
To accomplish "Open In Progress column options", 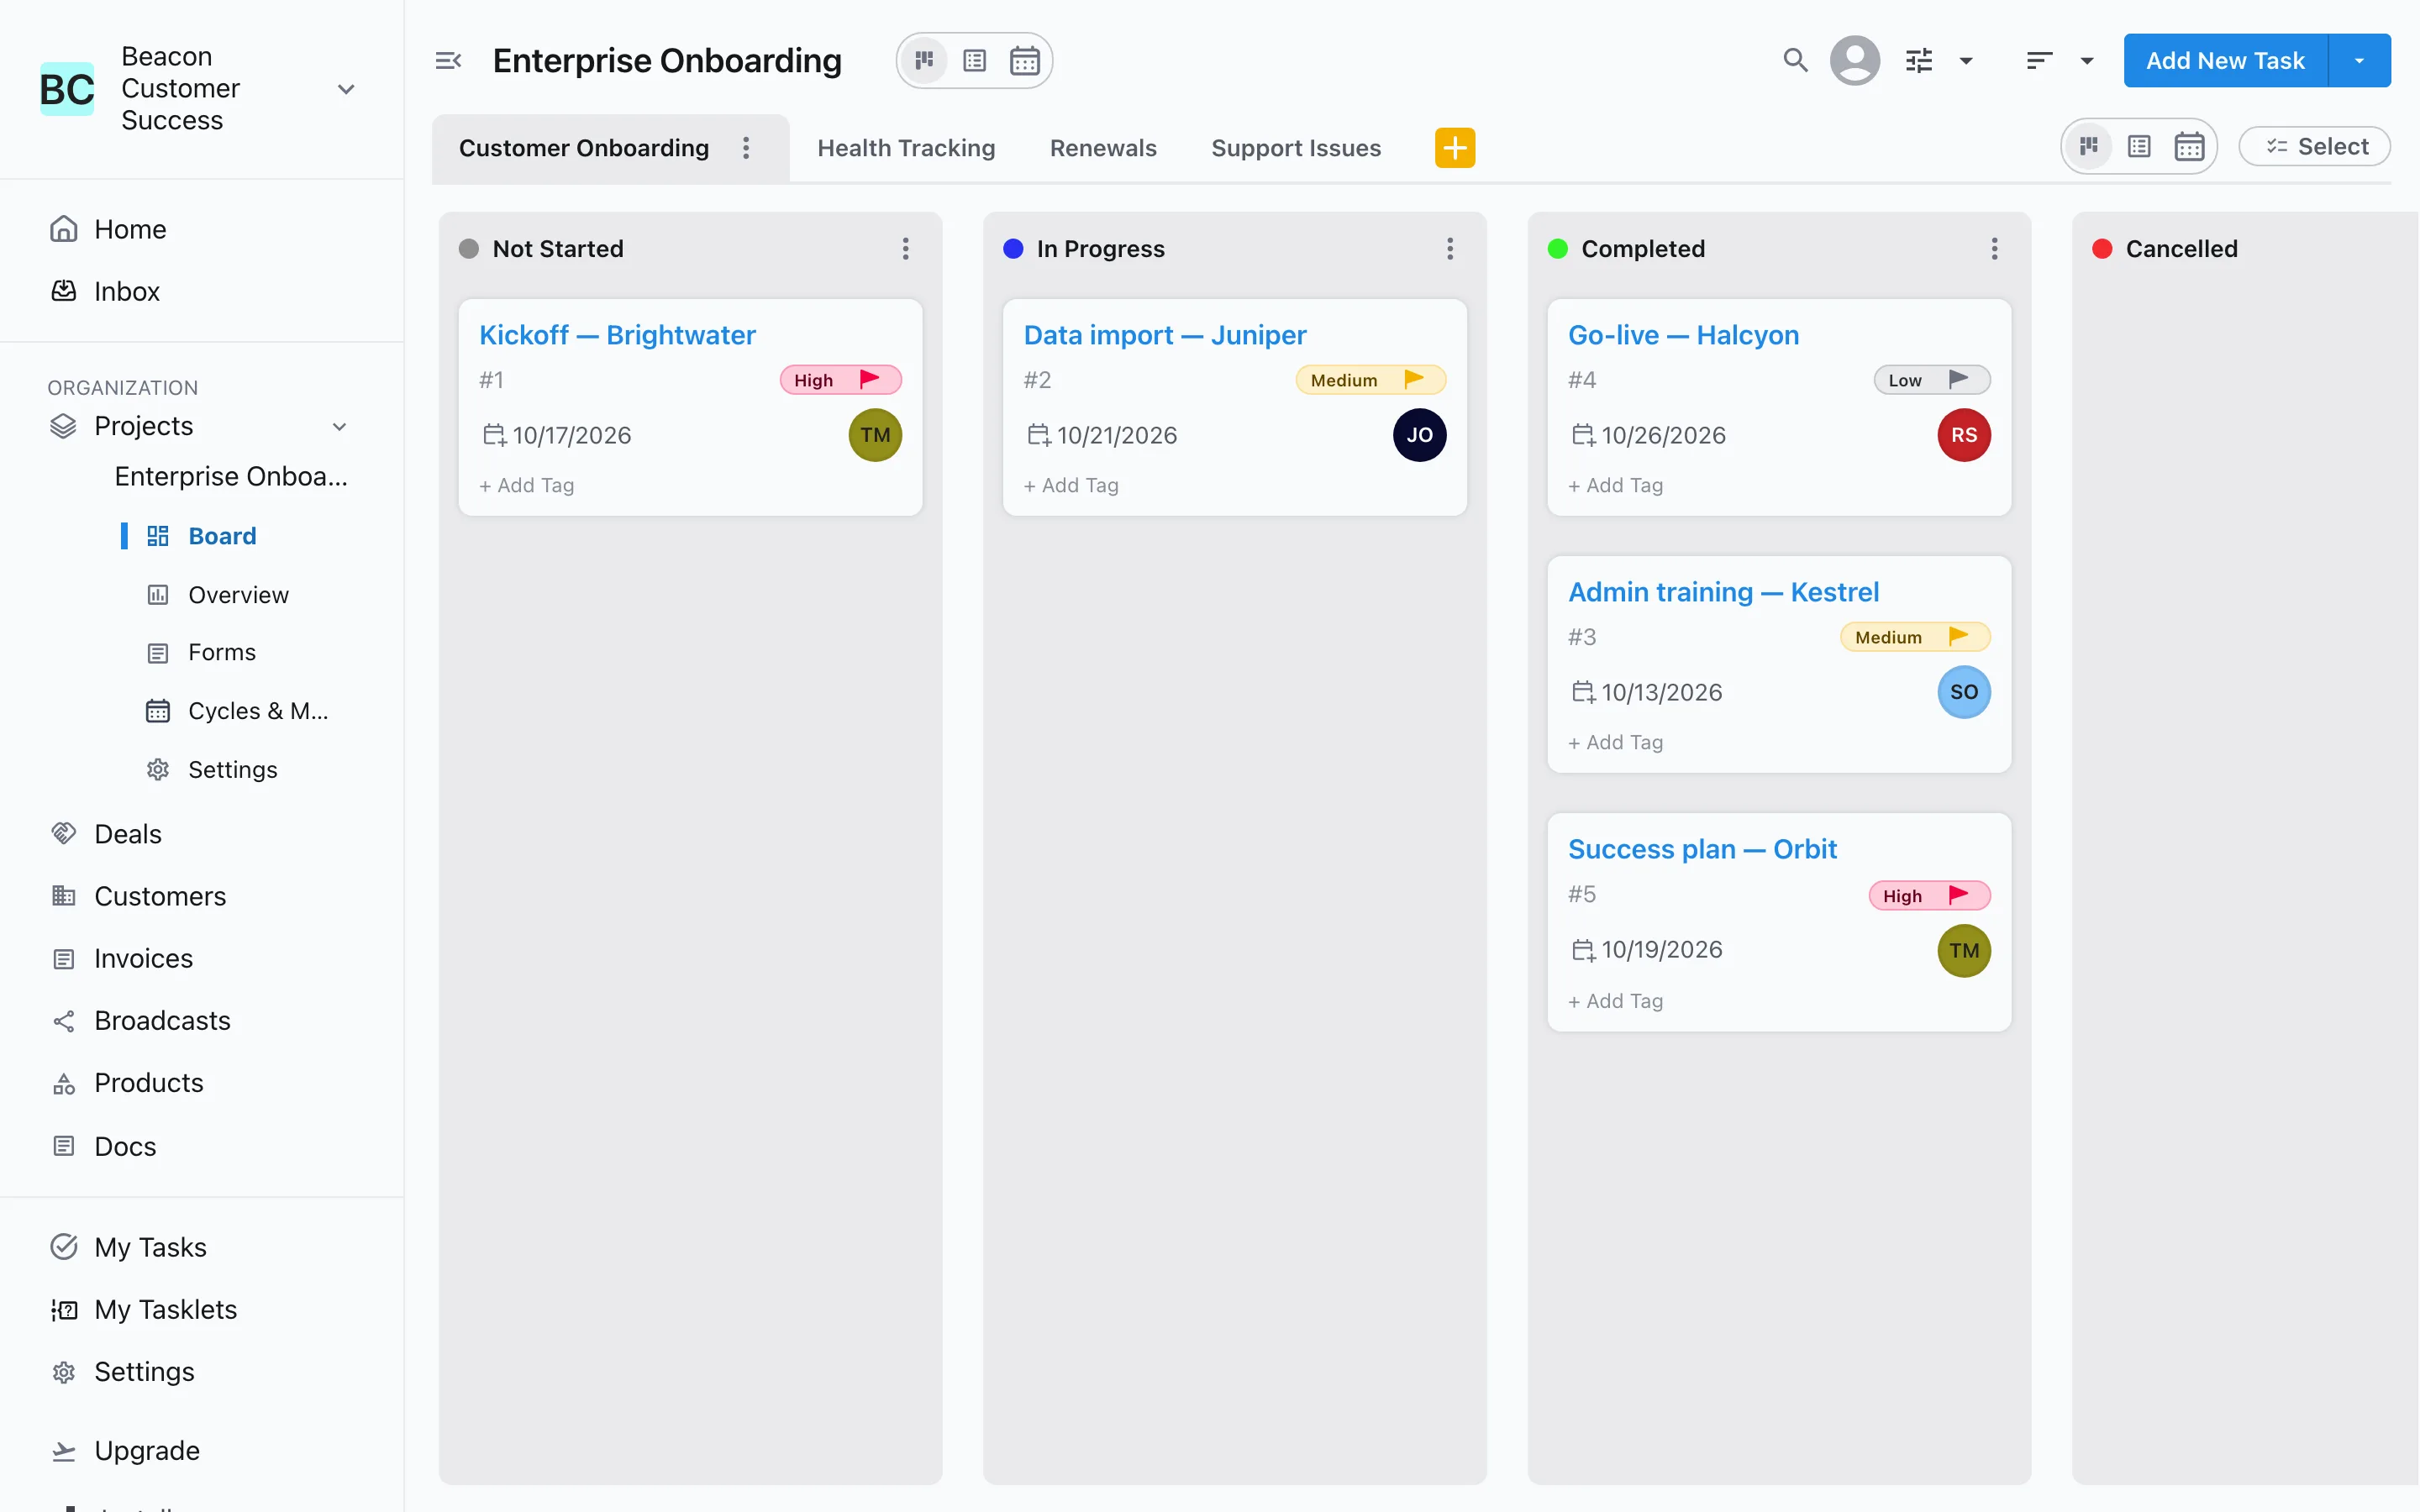I will tap(1449, 248).
